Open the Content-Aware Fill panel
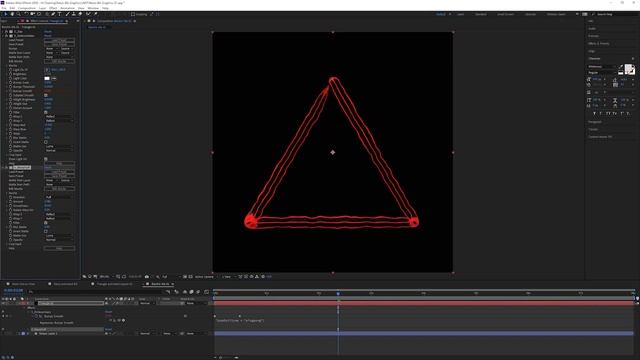640x360 pixels. click(600, 137)
